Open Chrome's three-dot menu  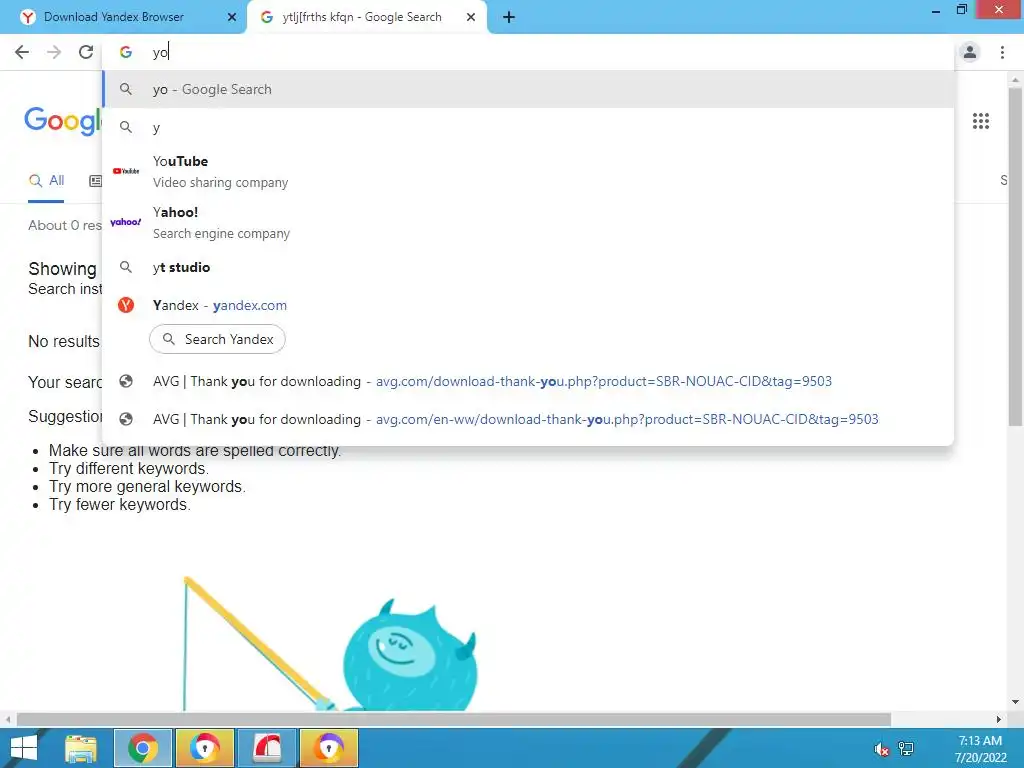pyautogui.click(x=1002, y=52)
